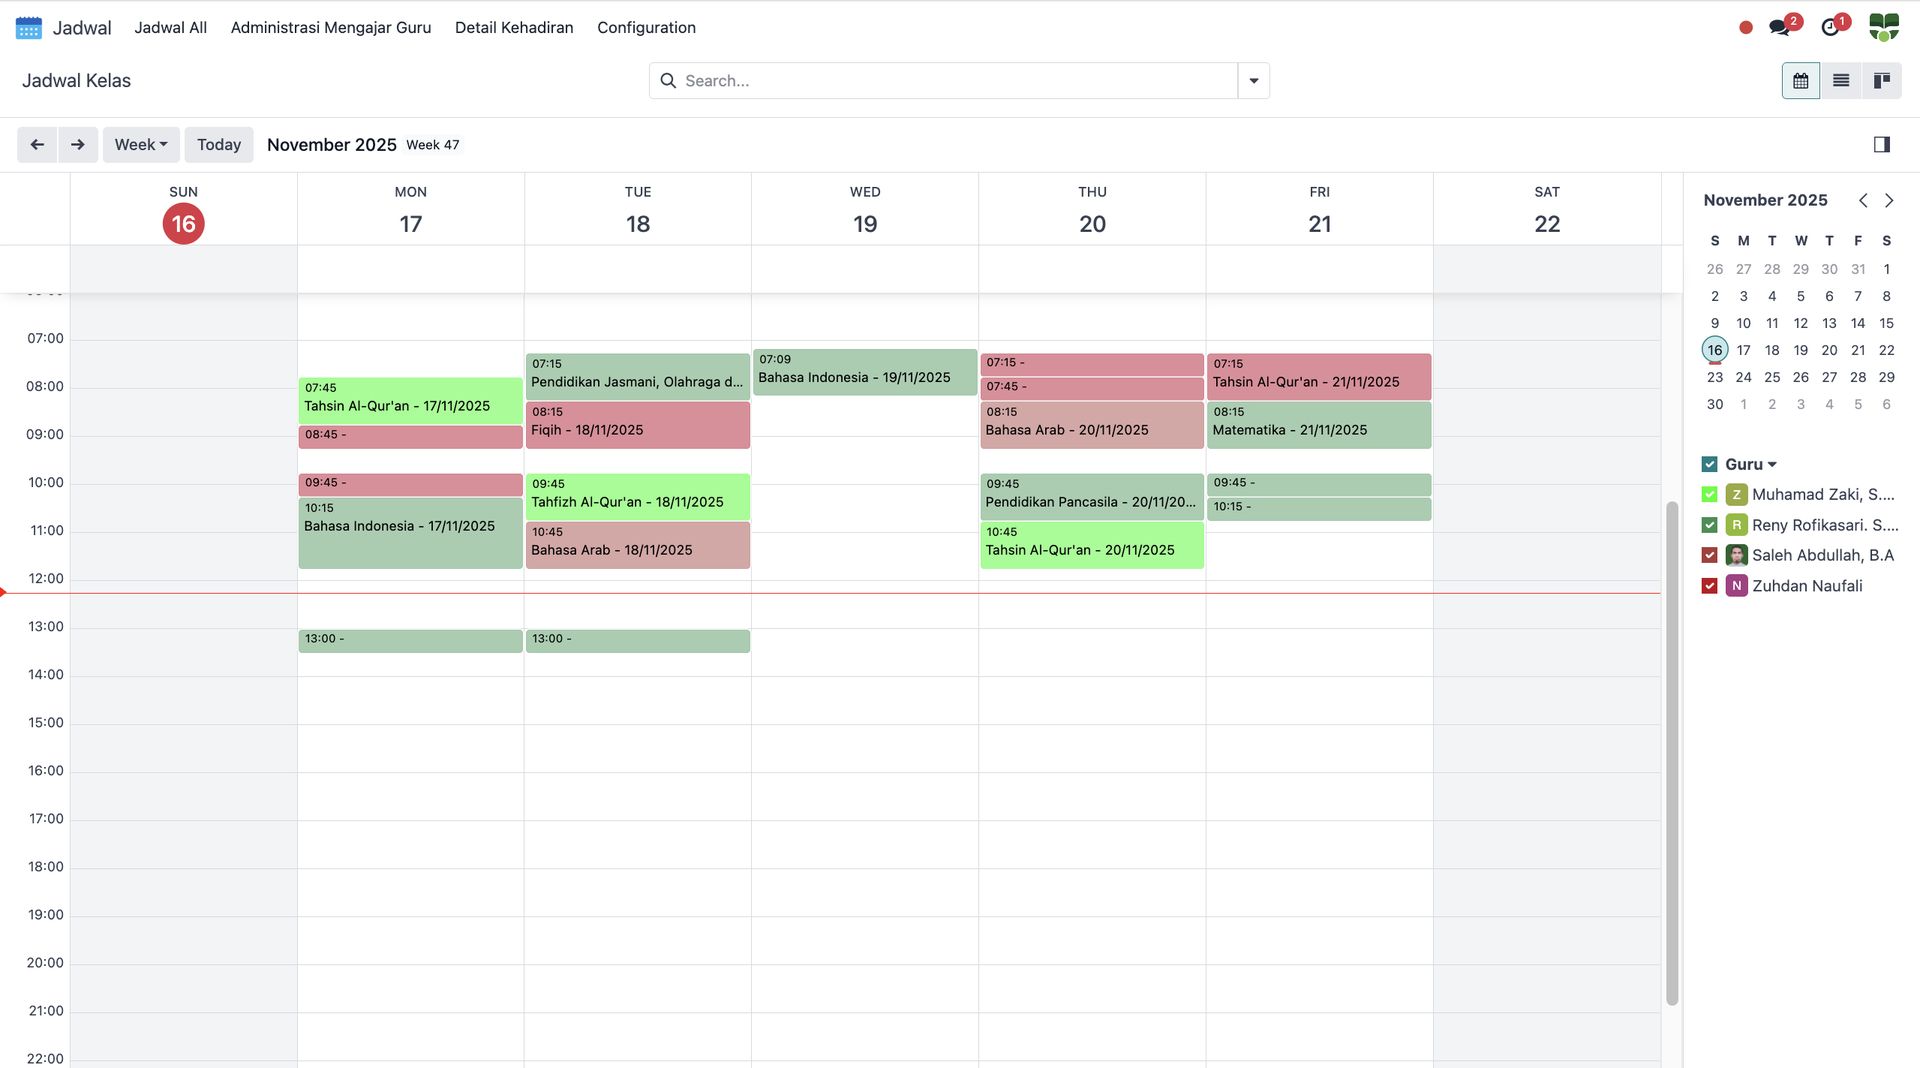Switch to list view icon
The height and width of the screenshot is (1068, 1920).
click(x=1840, y=81)
